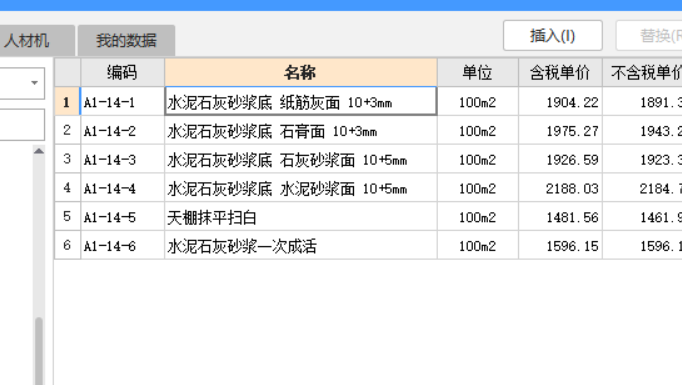Click code cell A1-14-2

pos(122,130)
